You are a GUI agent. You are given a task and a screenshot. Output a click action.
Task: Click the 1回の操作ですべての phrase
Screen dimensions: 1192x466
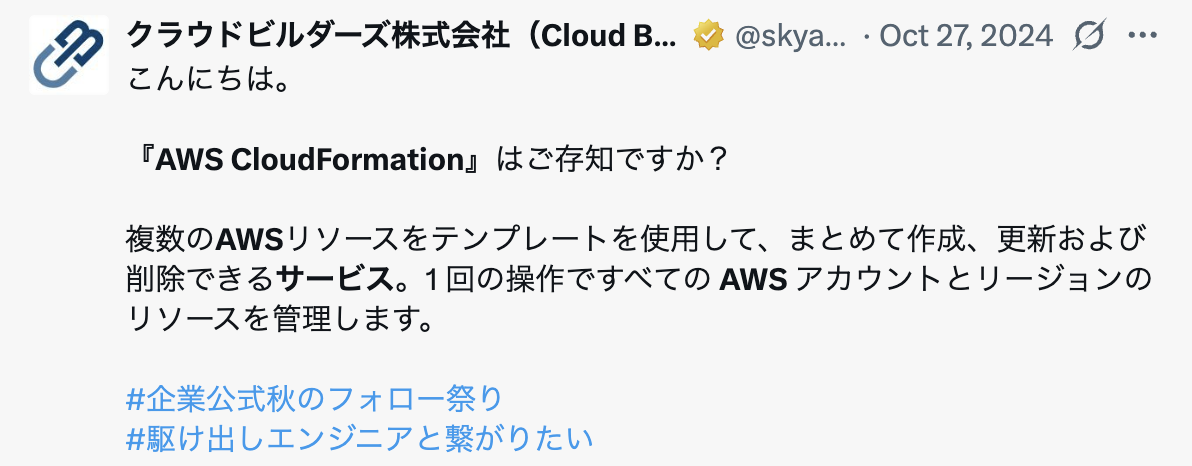(564, 281)
